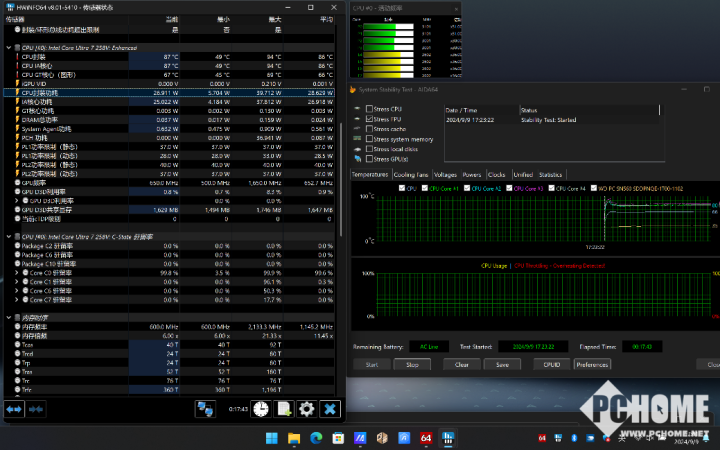This screenshot has width=720, height=450.
Task: Open AIDA64 from the taskbar
Action: pyautogui.click(x=425, y=438)
